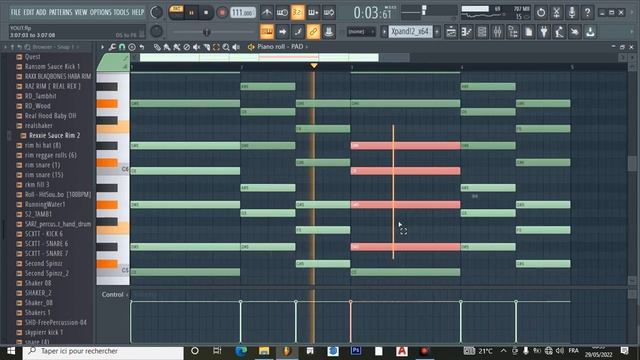
Task: Select the piano roll Zoom magnifier tool
Action: [x=226, y=47]
